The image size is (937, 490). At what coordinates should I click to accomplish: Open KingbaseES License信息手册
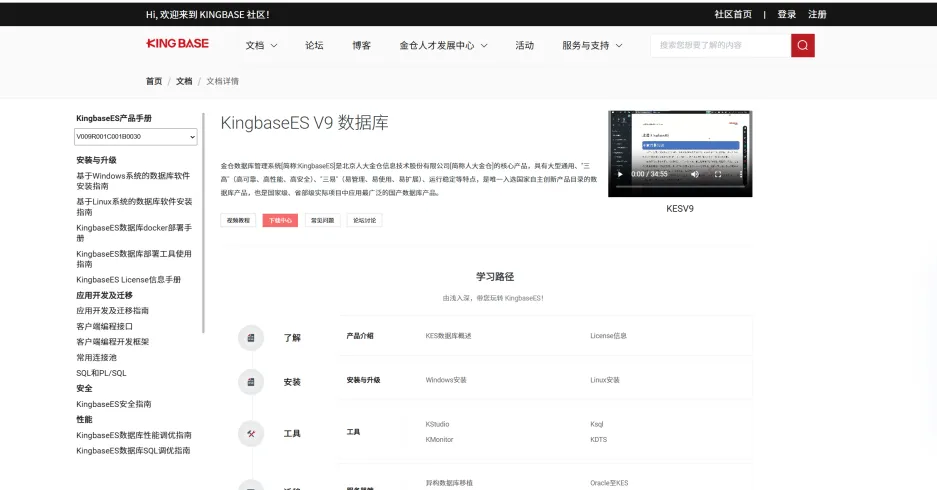pos(128,280)
